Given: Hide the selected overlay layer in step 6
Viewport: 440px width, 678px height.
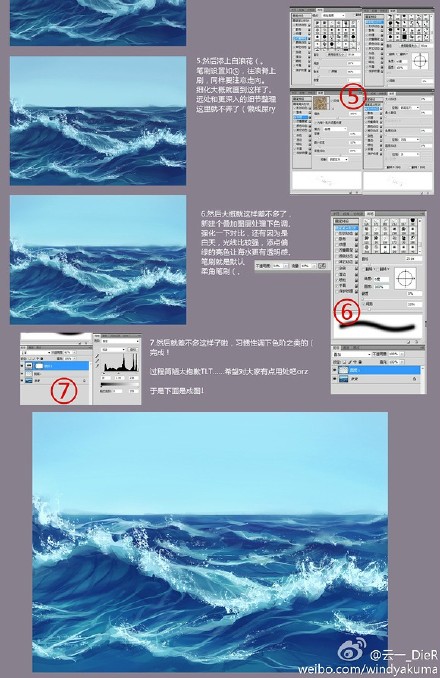Looking at the screenshot, I should click(x=335, y=370).
